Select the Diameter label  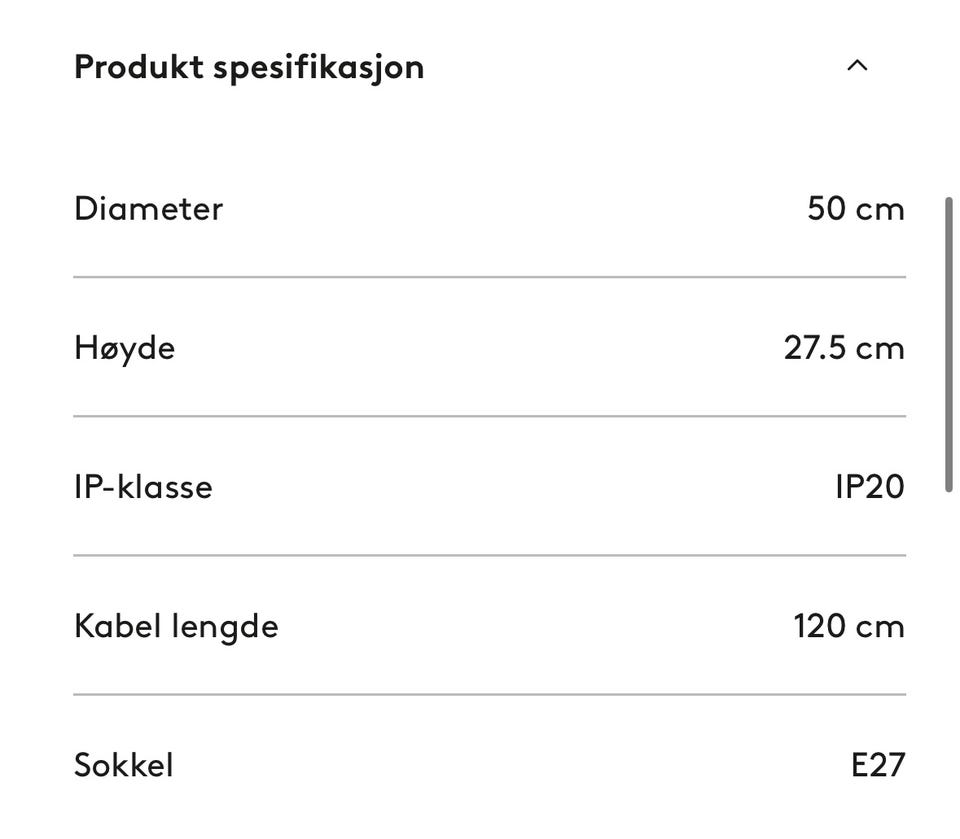coord(148,209)
